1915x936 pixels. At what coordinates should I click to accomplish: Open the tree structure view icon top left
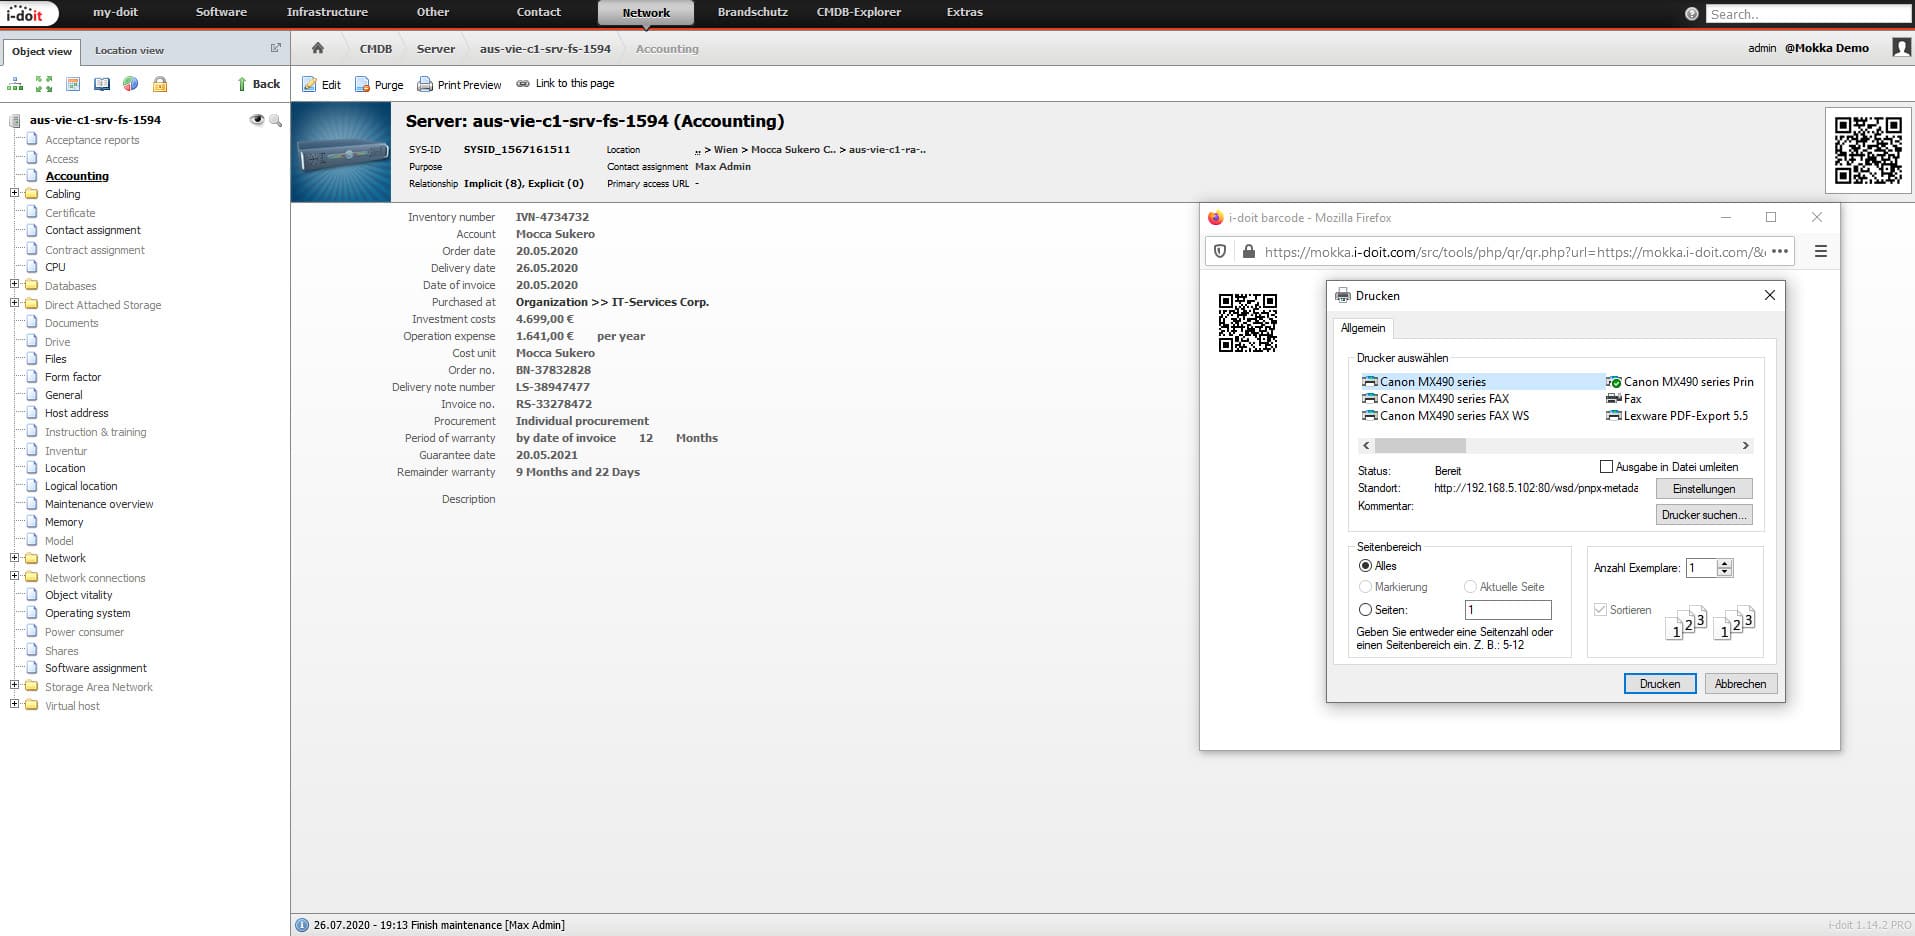14,84
